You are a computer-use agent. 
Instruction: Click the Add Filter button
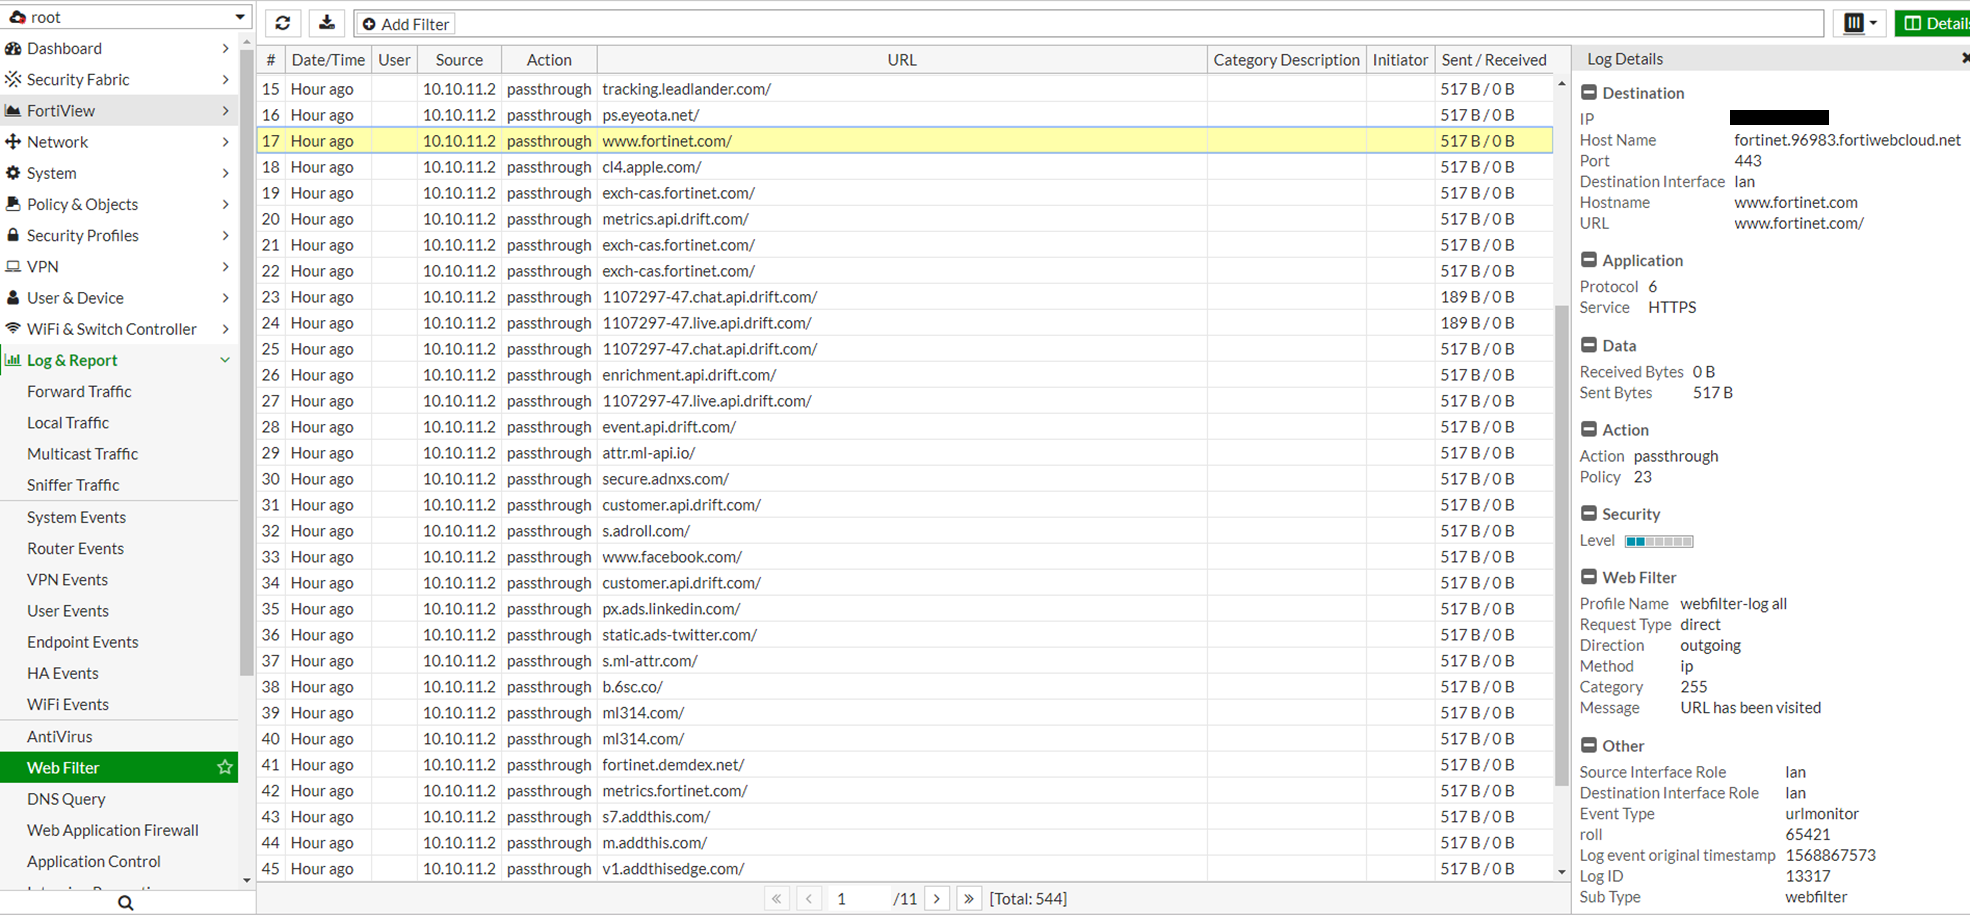(405, 22)
